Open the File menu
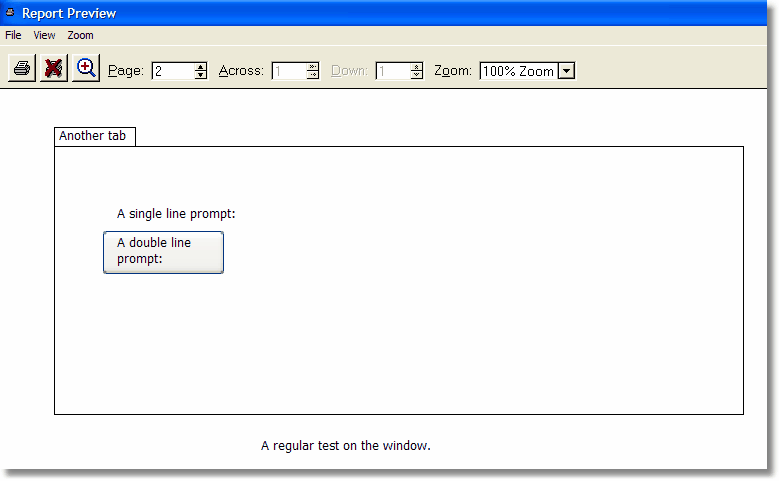The image size is (779, 481). click(13, 35)
